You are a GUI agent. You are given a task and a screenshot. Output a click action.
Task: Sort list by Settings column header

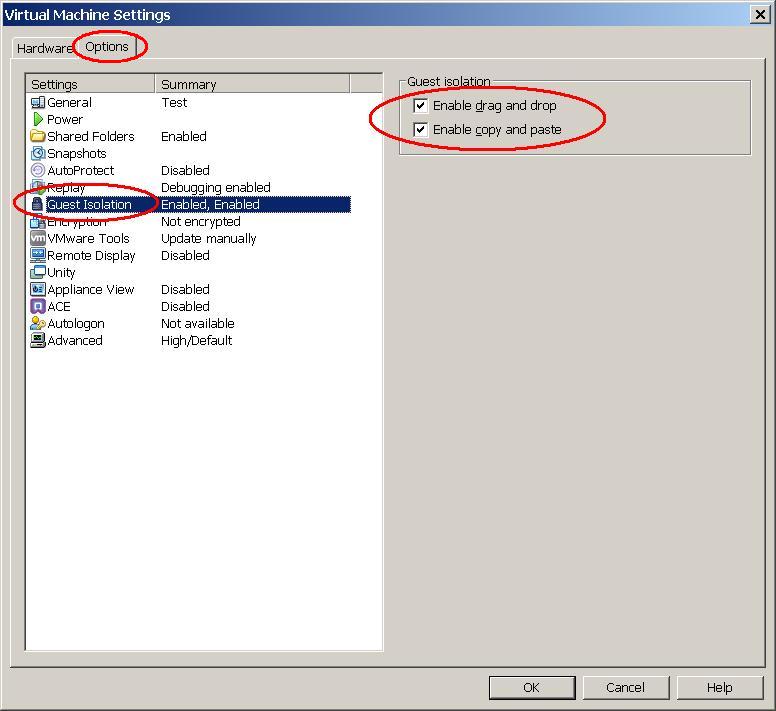[90, 84]
